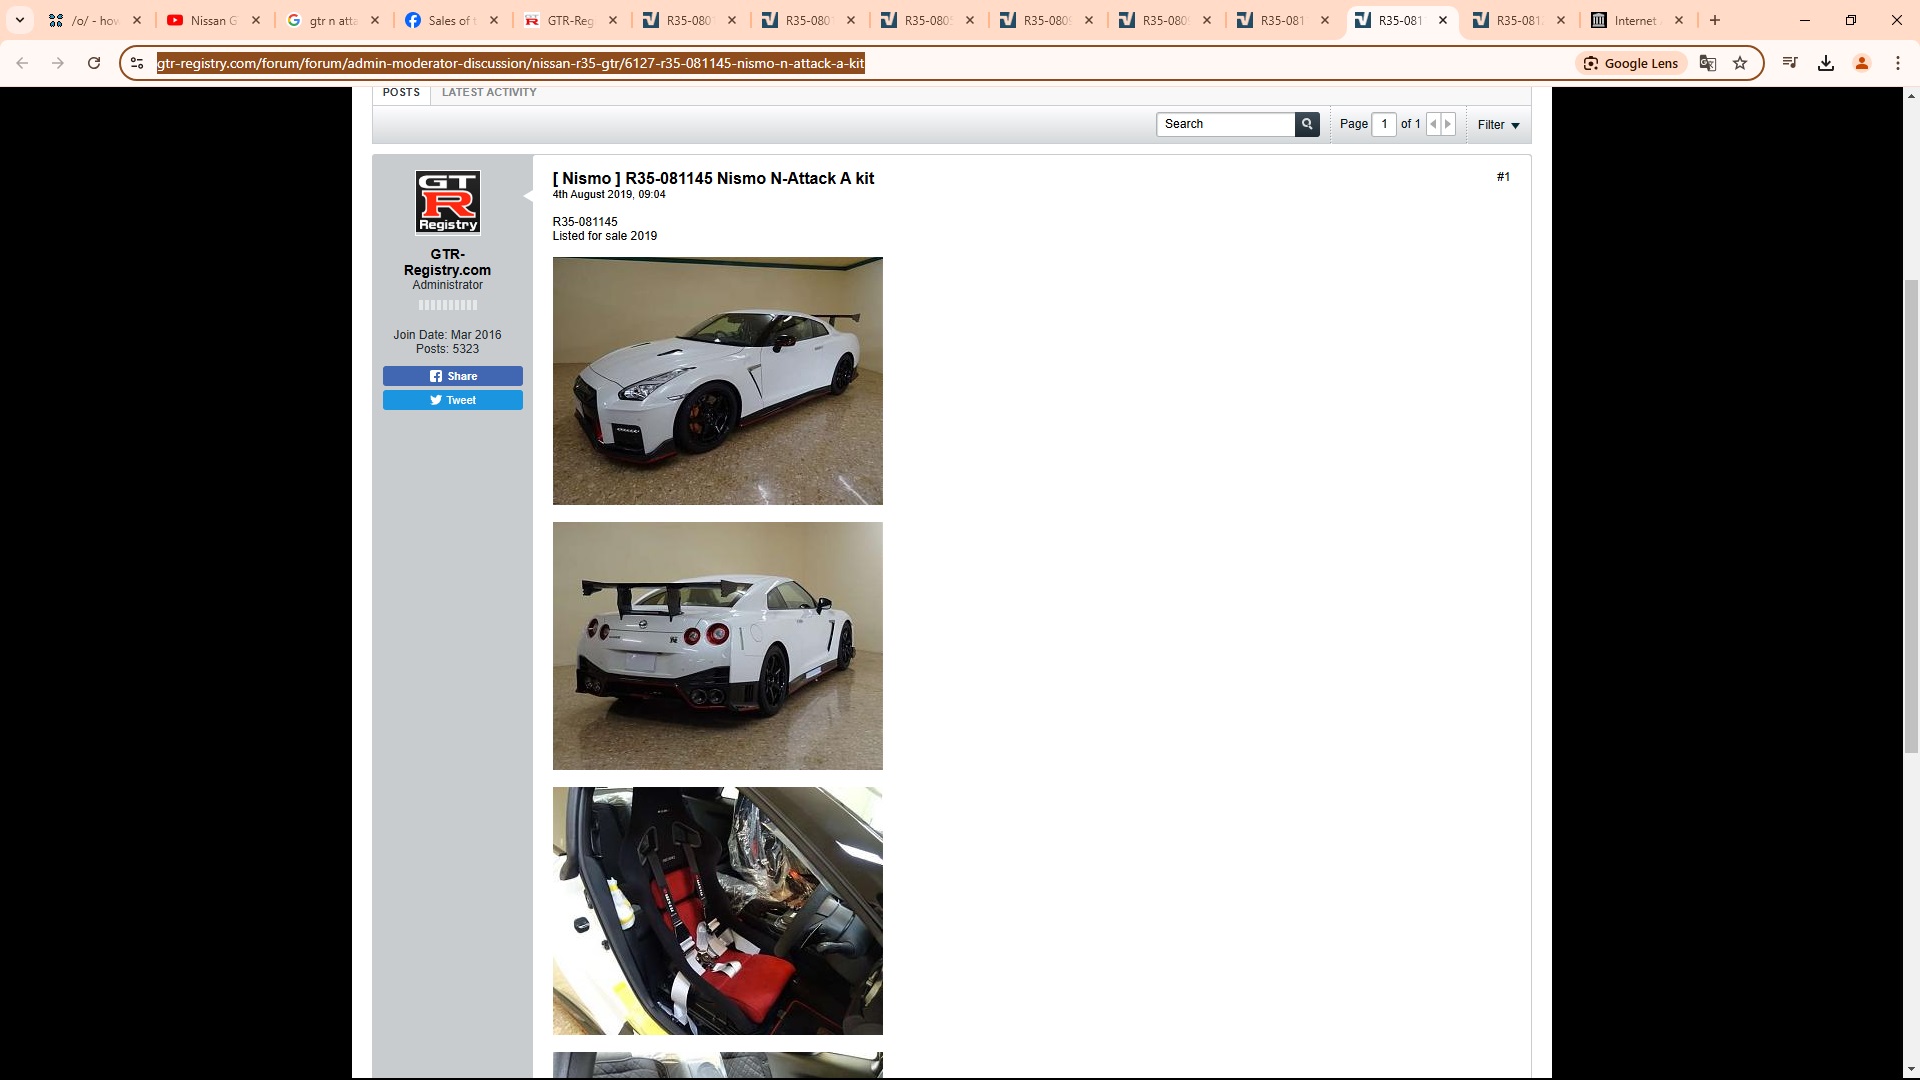Screen dimensions: 1920x1080
Task: Click the 'Join Date: Mar 2016' text
Action: pyautogui.click(x=447, y=335)
